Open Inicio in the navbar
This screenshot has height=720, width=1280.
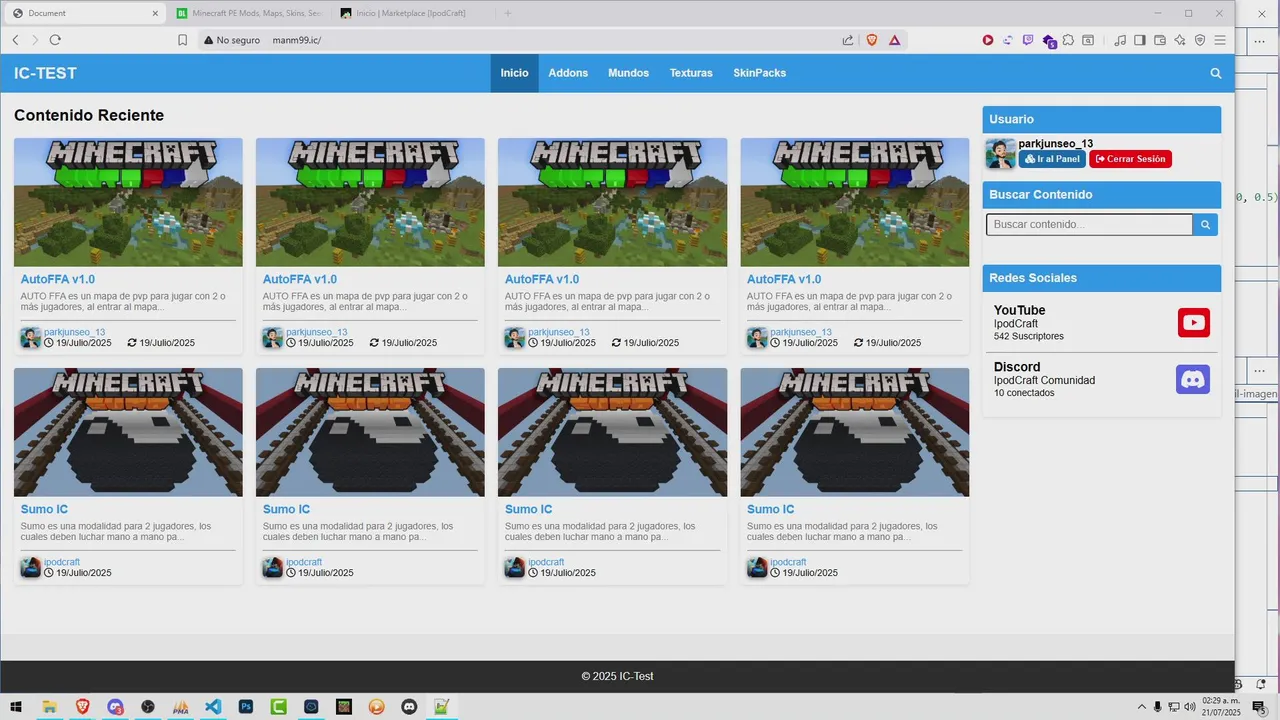[514, 73]
